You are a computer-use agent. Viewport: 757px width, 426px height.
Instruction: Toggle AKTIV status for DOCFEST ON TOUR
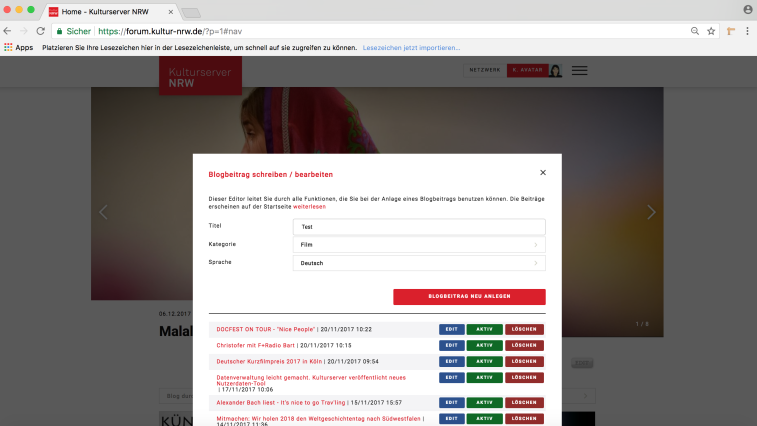[x=484, y=329]
